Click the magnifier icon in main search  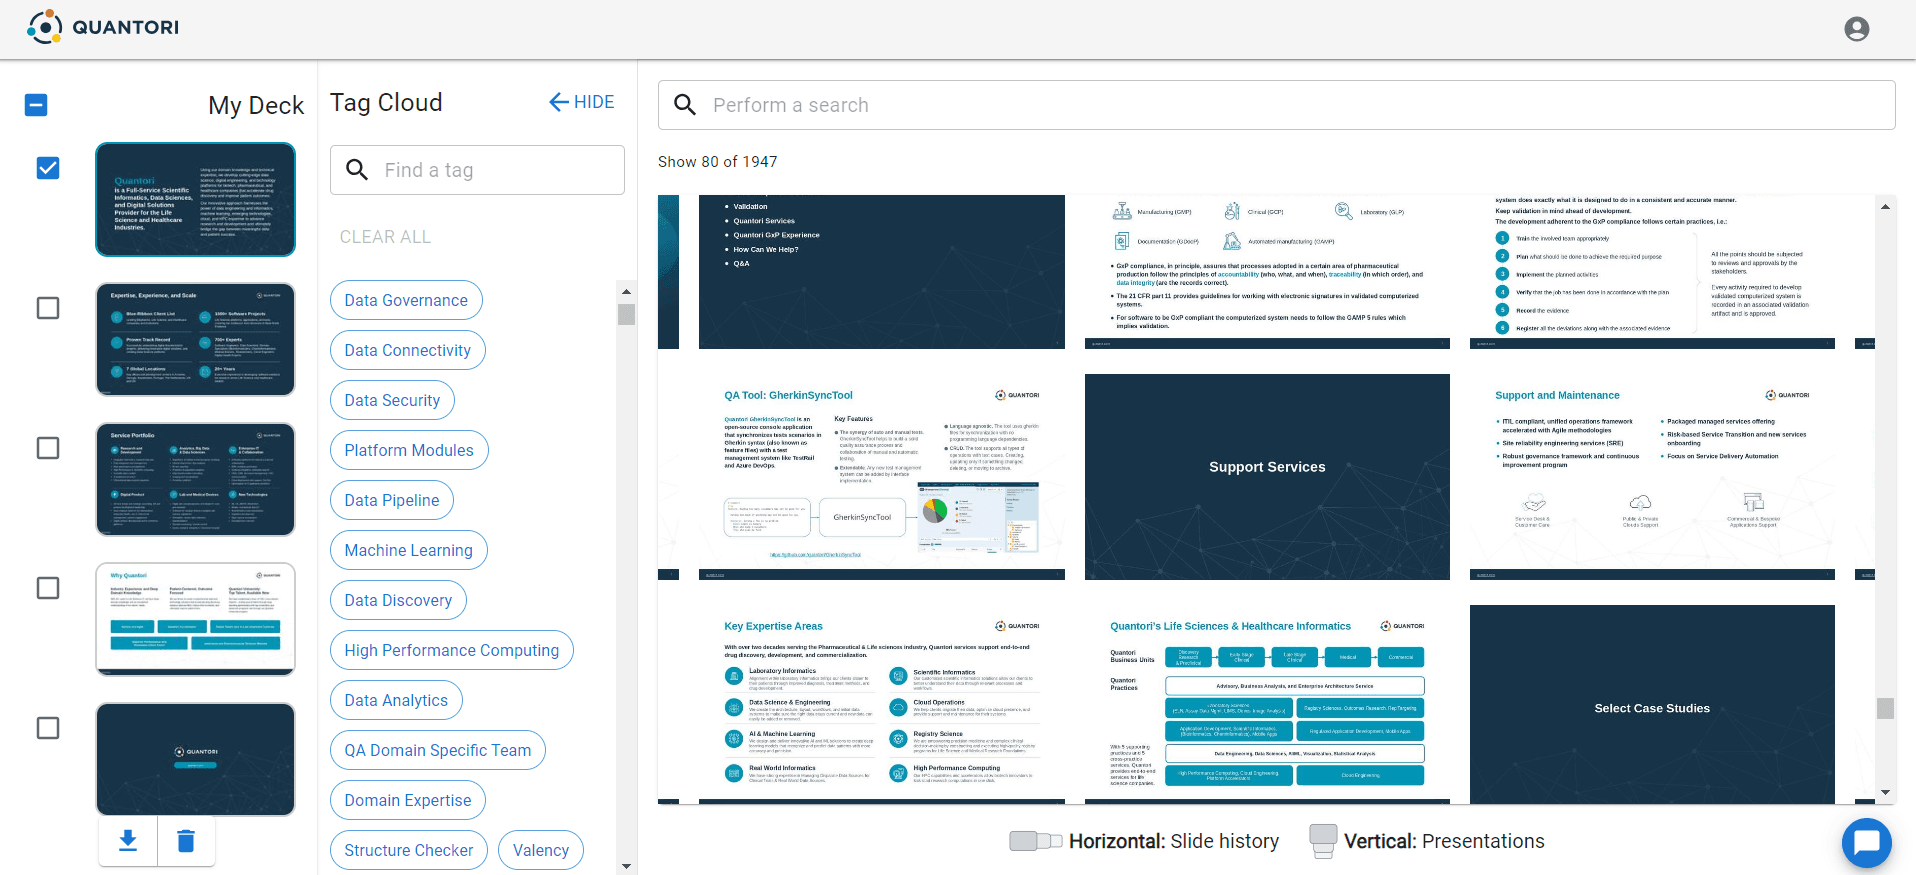click(x=685, y=105)
